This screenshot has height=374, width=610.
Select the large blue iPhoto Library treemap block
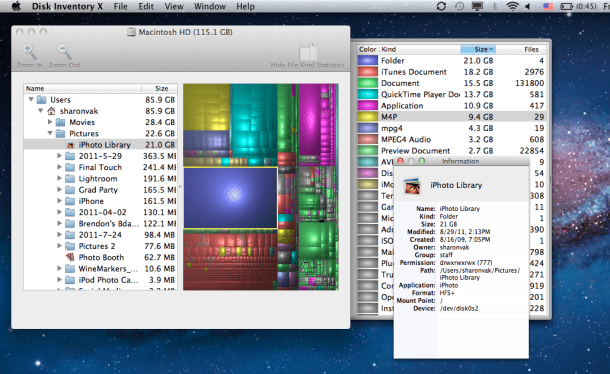[x=230, y=198]
